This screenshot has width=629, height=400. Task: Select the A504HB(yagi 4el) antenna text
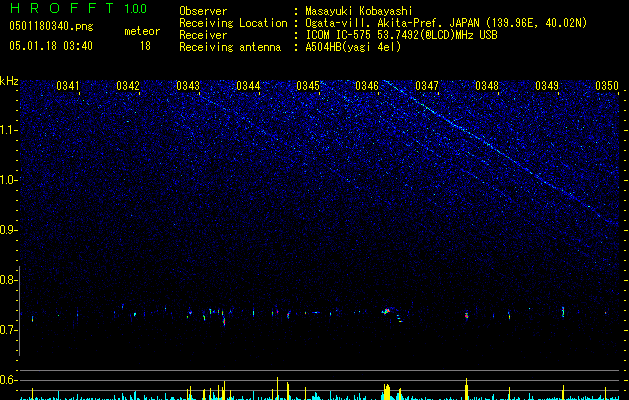point(353,47)
